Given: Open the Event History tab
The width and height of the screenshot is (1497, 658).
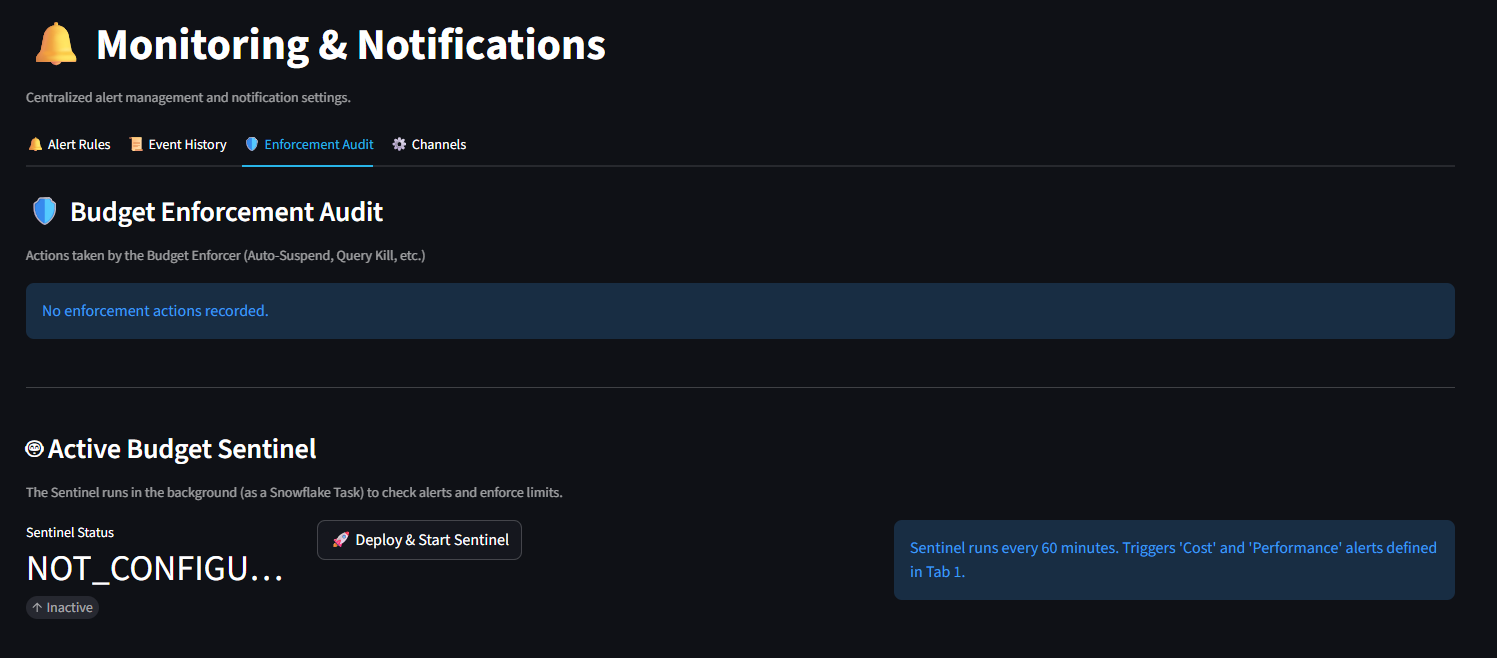Looking at the screenshot, I should [x=178, y=144].
